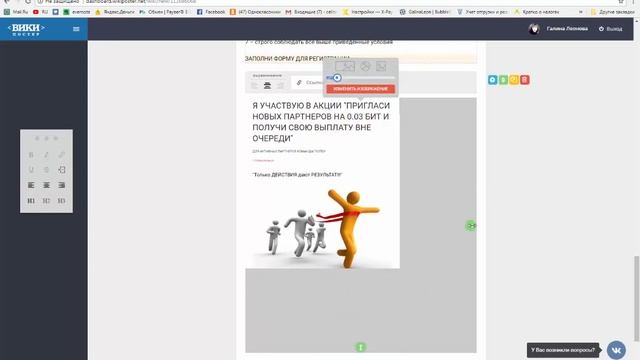Align text center in floating panel

[x=46, y=185]
